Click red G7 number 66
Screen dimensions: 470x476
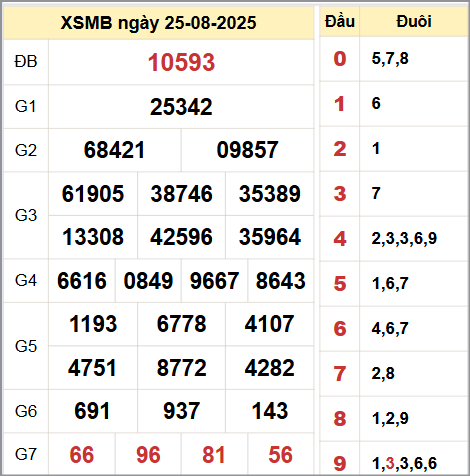82,455
